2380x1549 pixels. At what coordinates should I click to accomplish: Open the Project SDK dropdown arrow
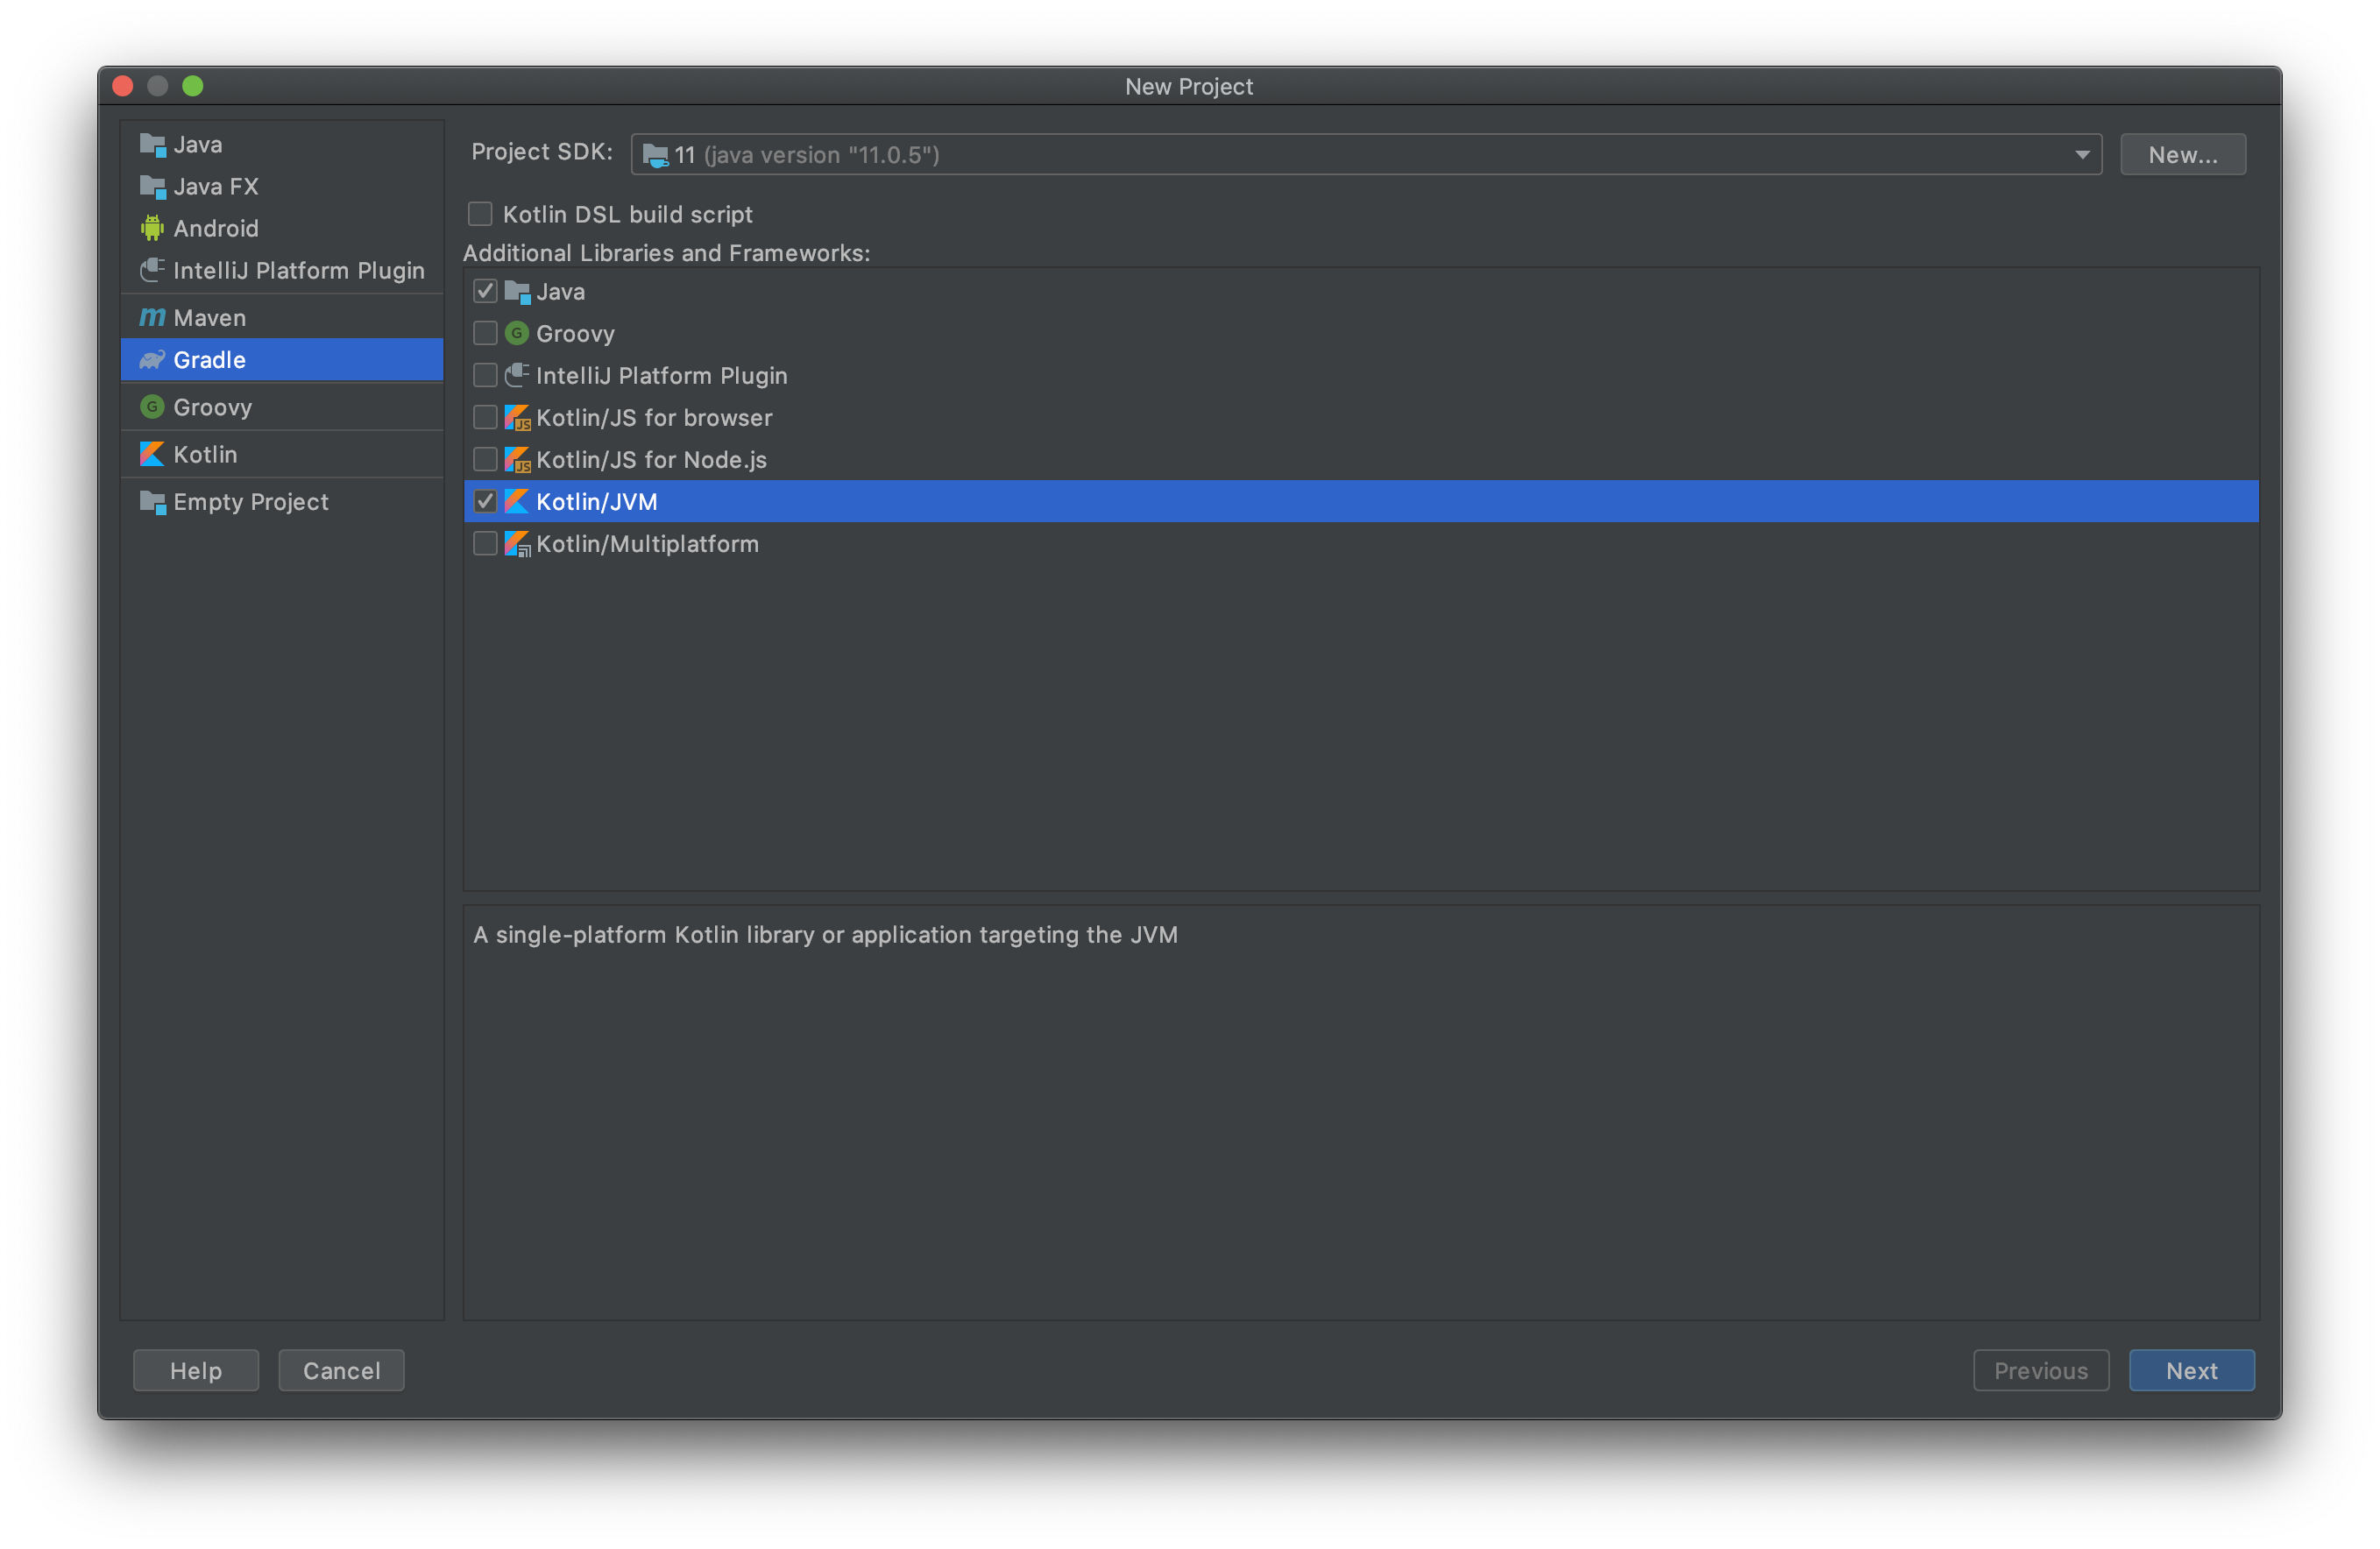(x=2081, y=155)
